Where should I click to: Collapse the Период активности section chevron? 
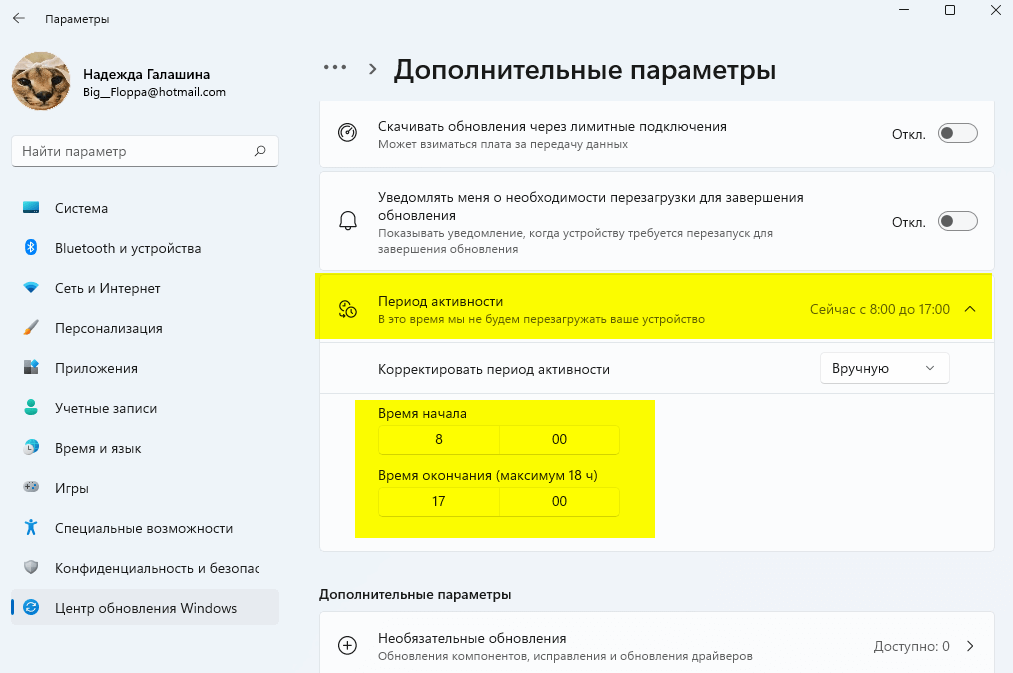[x=970, y=309]
